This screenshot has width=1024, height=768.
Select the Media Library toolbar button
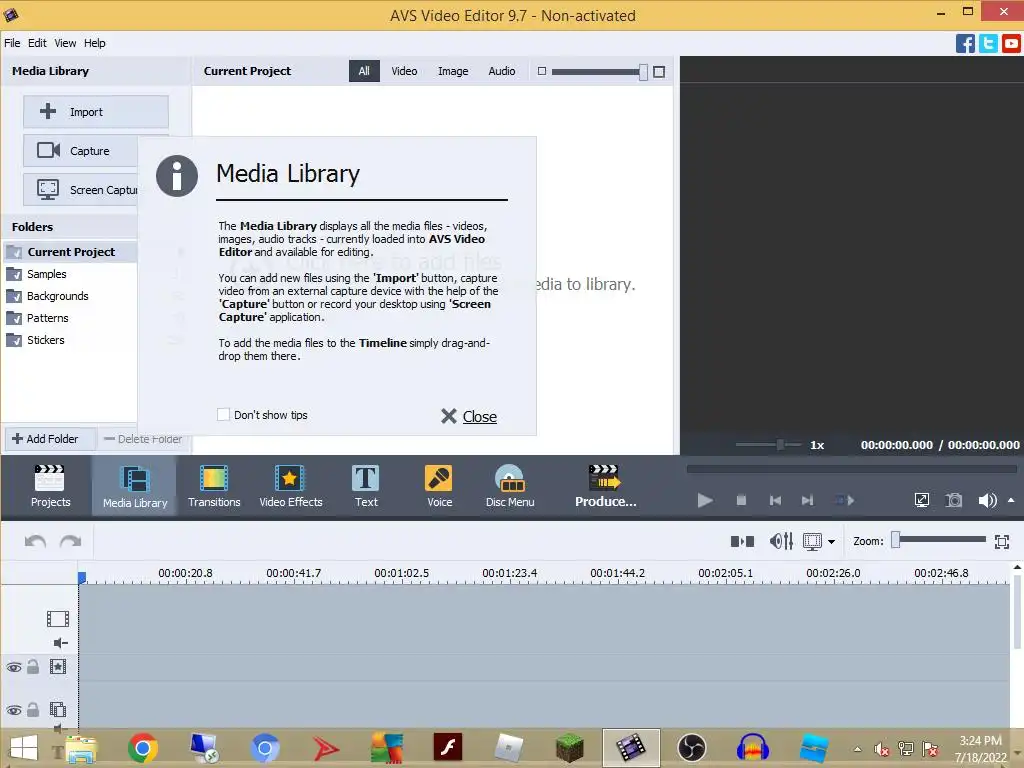click(x=135, y=486)
